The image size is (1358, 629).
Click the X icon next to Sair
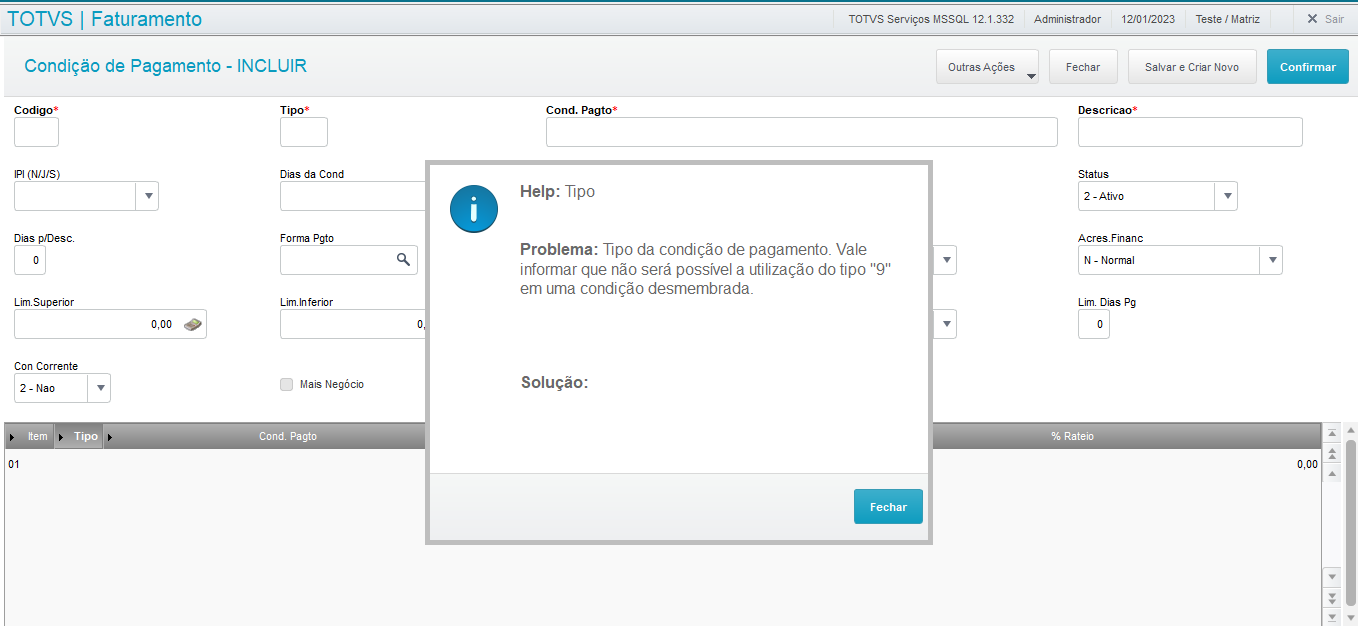1312,19
